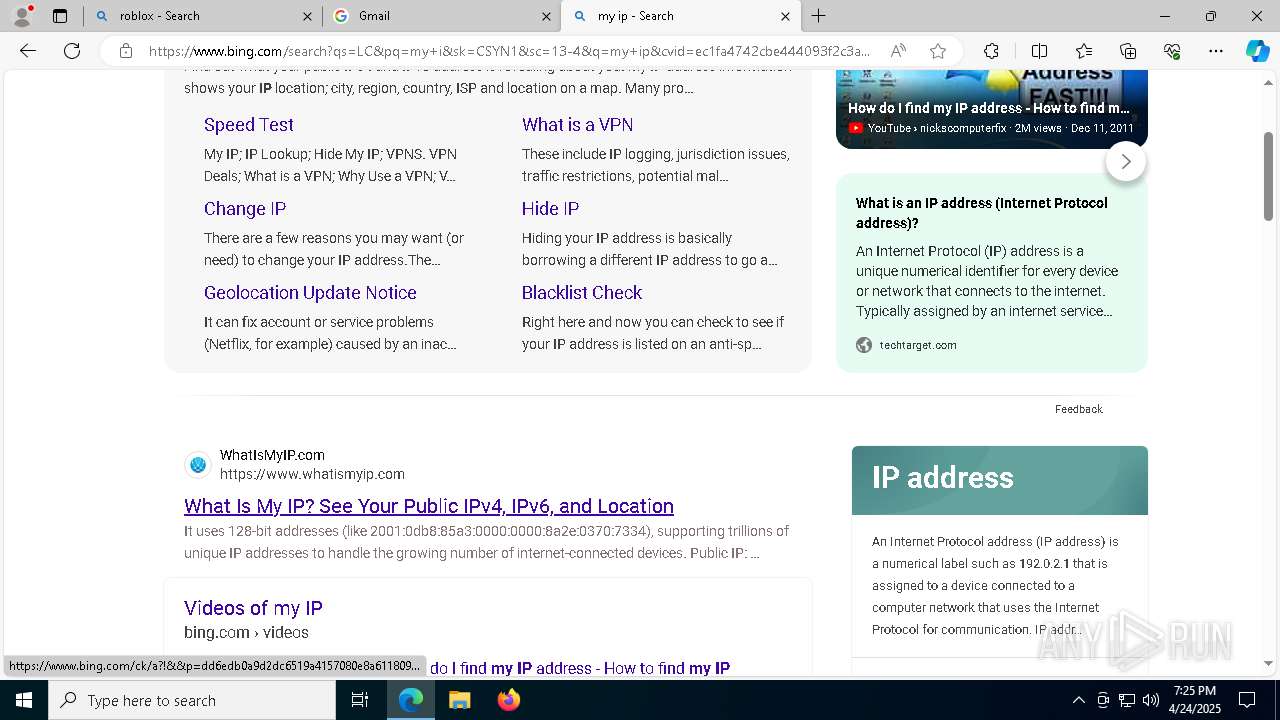1280x720 pixels.
Task: Launch Firefox from taskbar
Action: click(x=509, y=700)
